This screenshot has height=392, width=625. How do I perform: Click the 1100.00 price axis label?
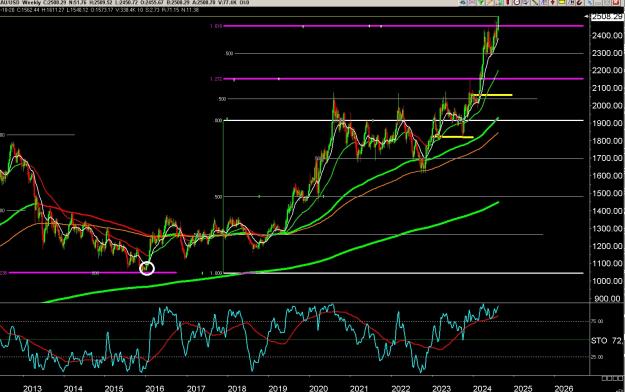(606, 264)
